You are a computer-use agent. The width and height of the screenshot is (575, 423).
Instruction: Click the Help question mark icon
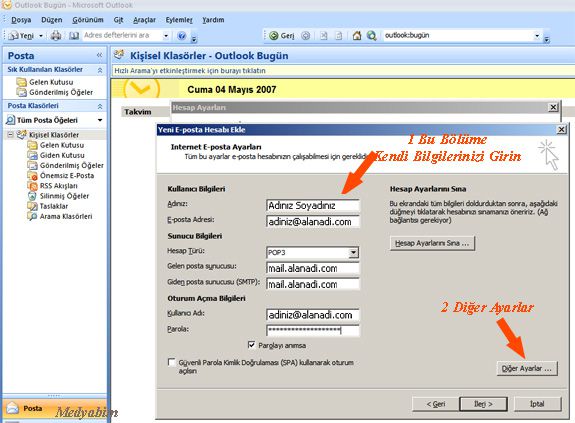point(181,36)
